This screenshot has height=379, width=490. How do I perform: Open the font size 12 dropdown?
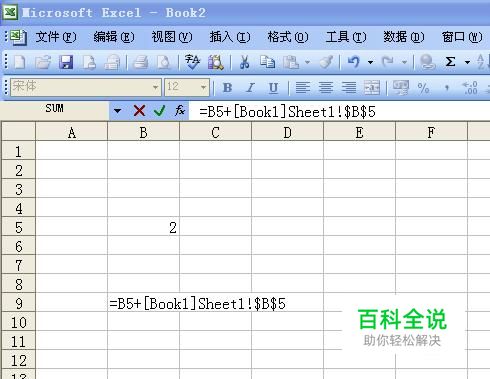203,88
